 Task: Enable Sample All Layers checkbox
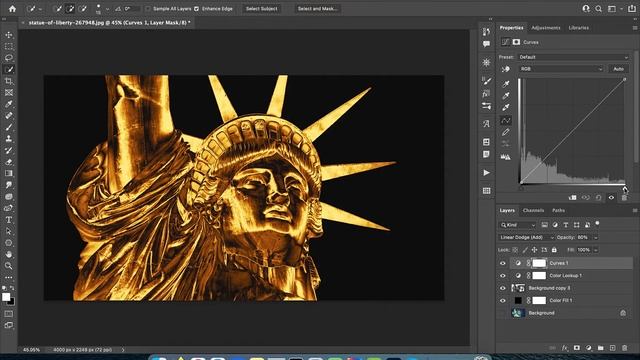[x=148, y=9]
